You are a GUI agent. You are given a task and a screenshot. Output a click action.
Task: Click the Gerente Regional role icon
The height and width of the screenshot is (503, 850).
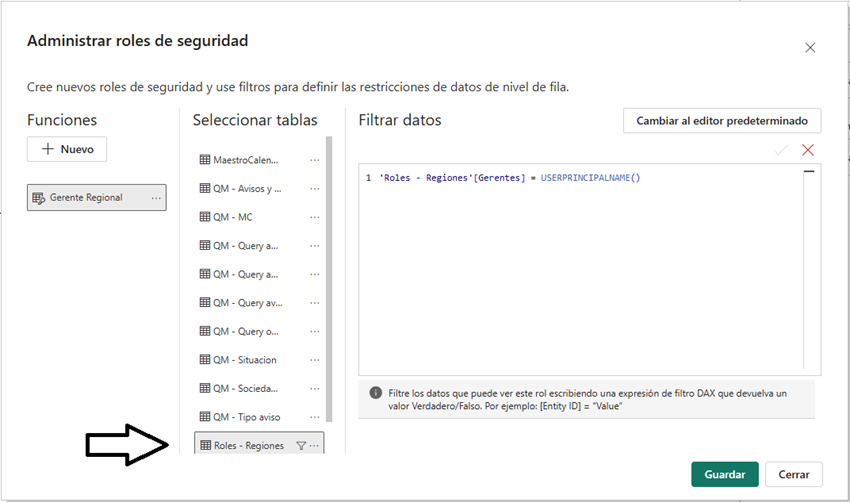pos(39,198)
